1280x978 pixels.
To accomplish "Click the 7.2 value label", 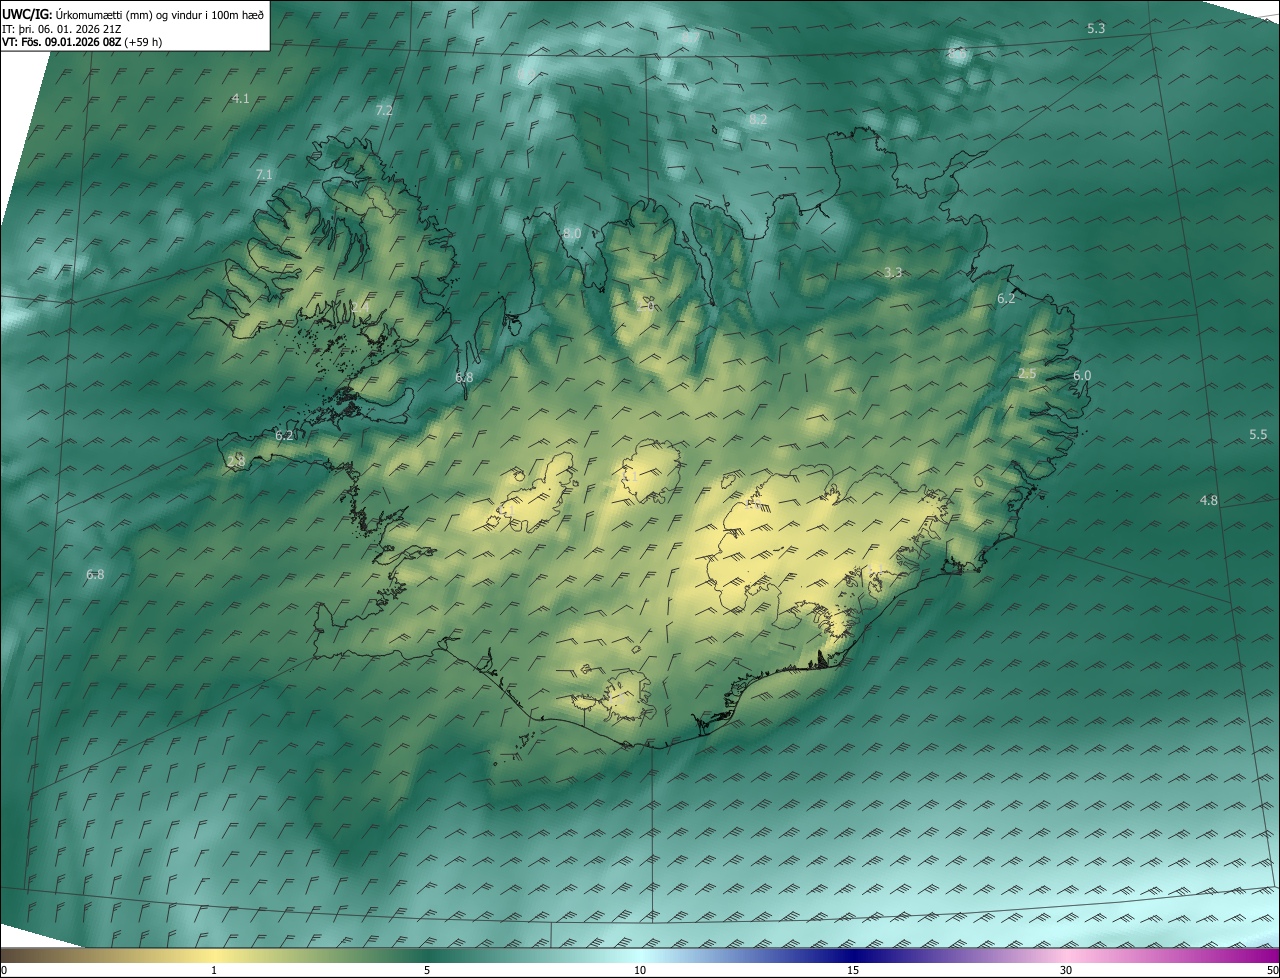I will coord(384,110).
